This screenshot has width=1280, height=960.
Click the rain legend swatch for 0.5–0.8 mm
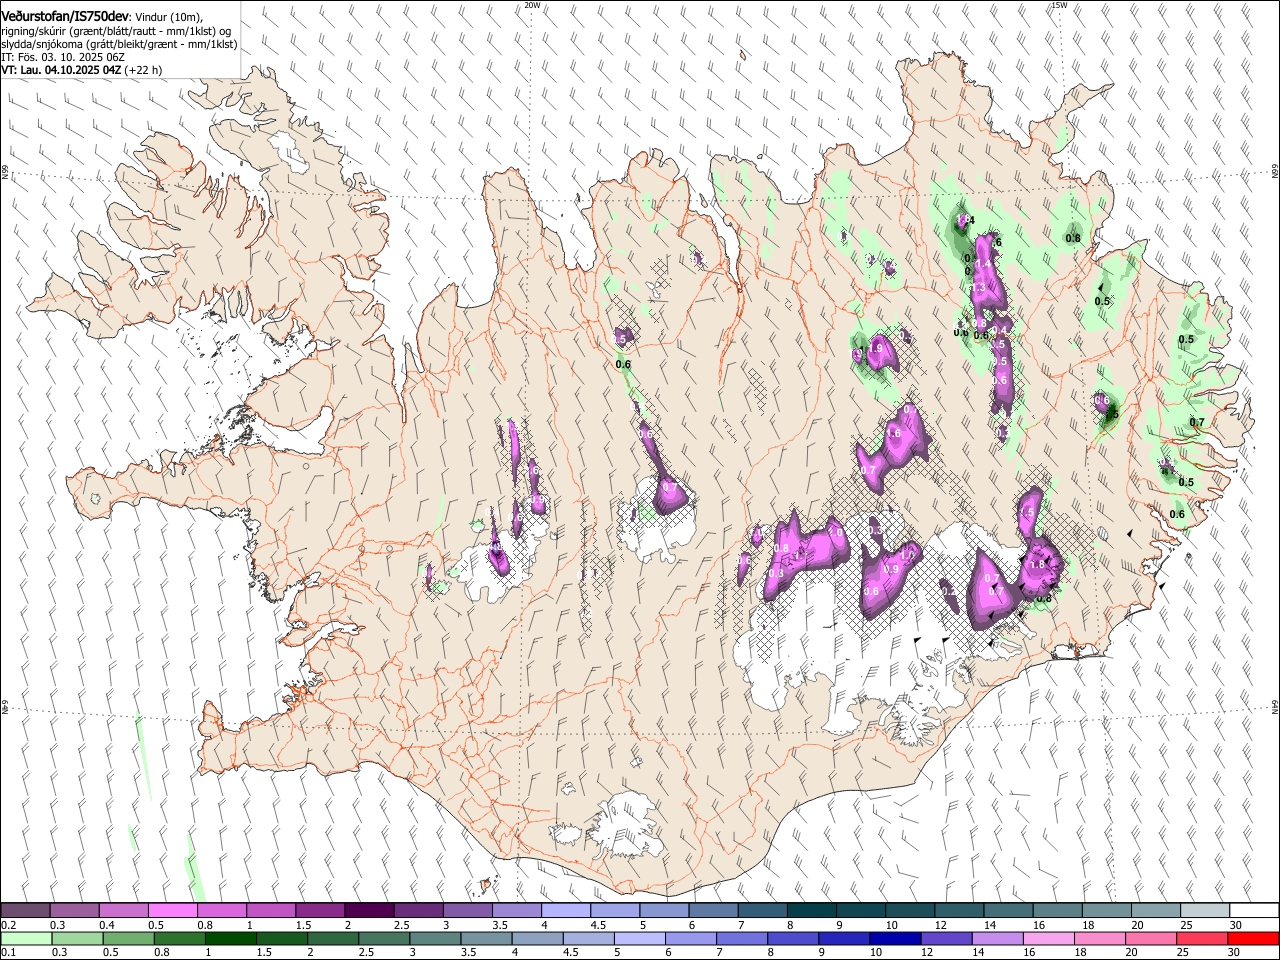point(128,938)
